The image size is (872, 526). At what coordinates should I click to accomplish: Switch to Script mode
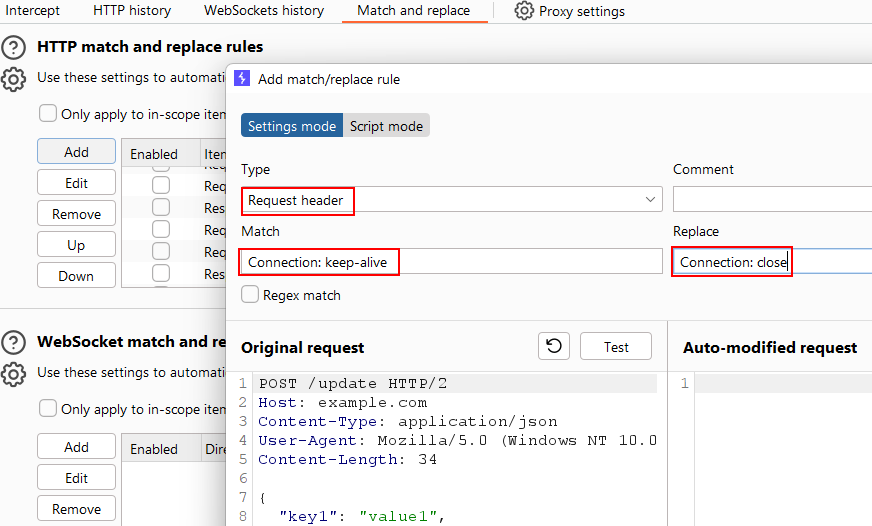[386, 126]
